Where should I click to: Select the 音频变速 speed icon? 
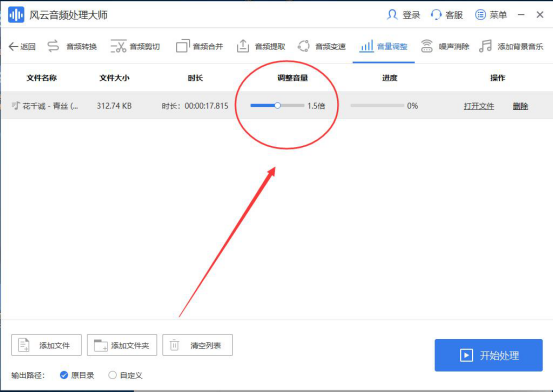(304, 46)
